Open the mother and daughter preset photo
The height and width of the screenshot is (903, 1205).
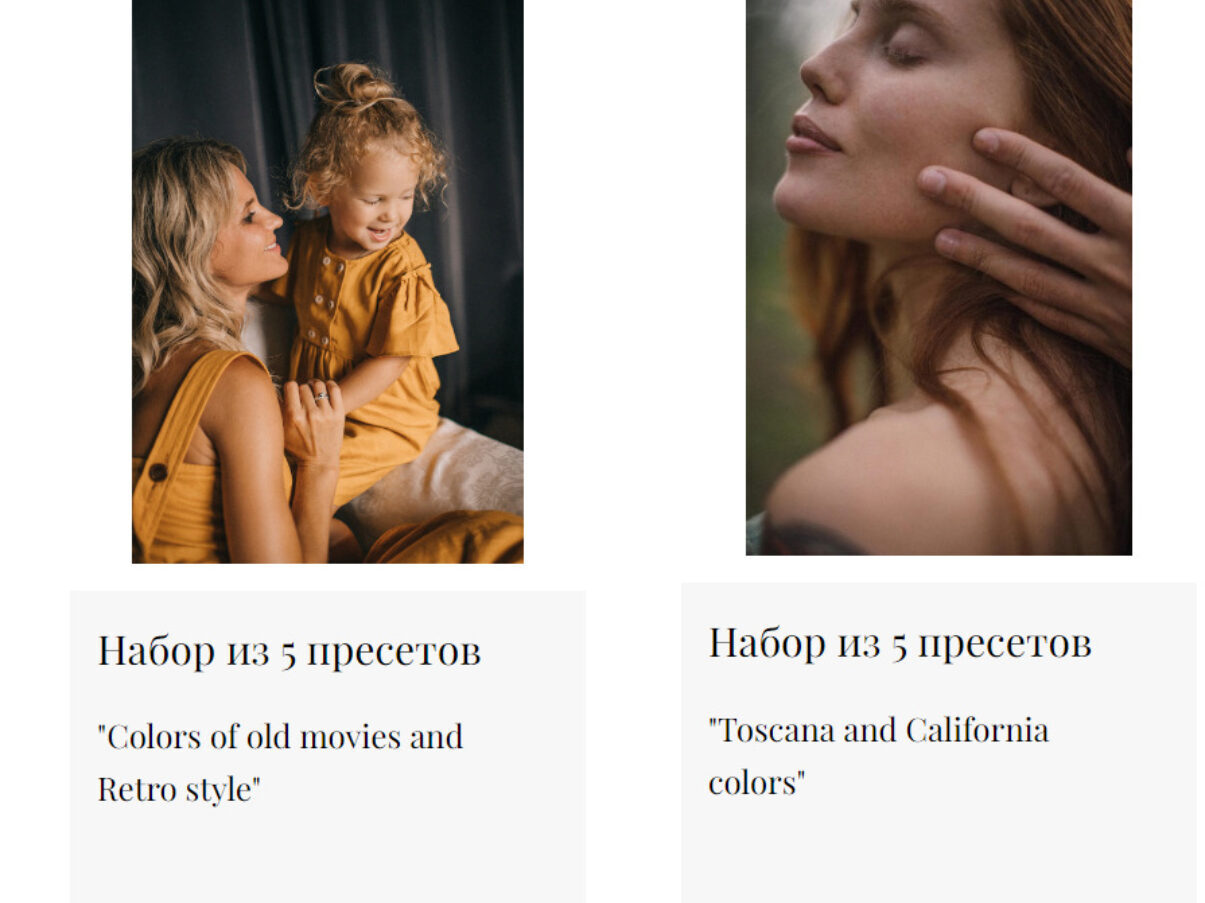(x=327, y=281)
